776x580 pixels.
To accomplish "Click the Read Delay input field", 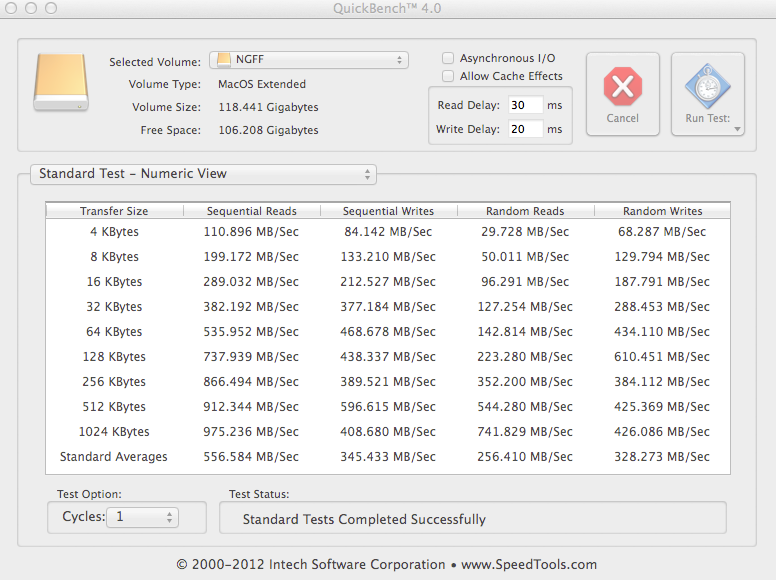I will pyautogui.click(x=526, y=105).
